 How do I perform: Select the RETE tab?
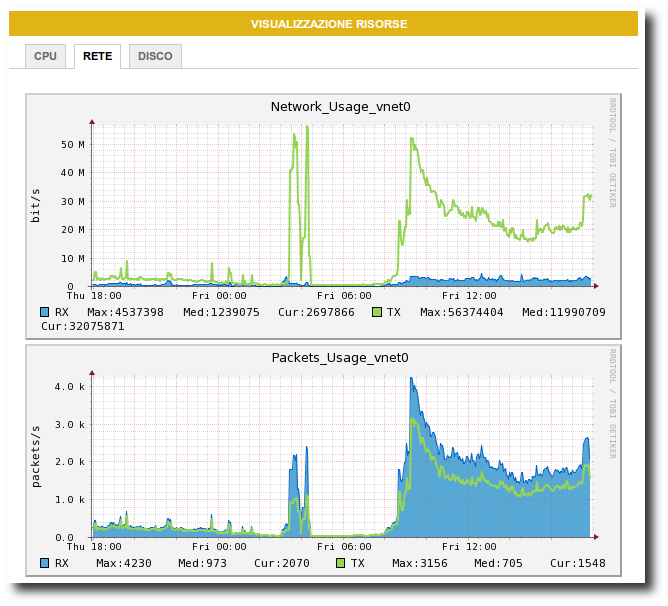point(98,56)
